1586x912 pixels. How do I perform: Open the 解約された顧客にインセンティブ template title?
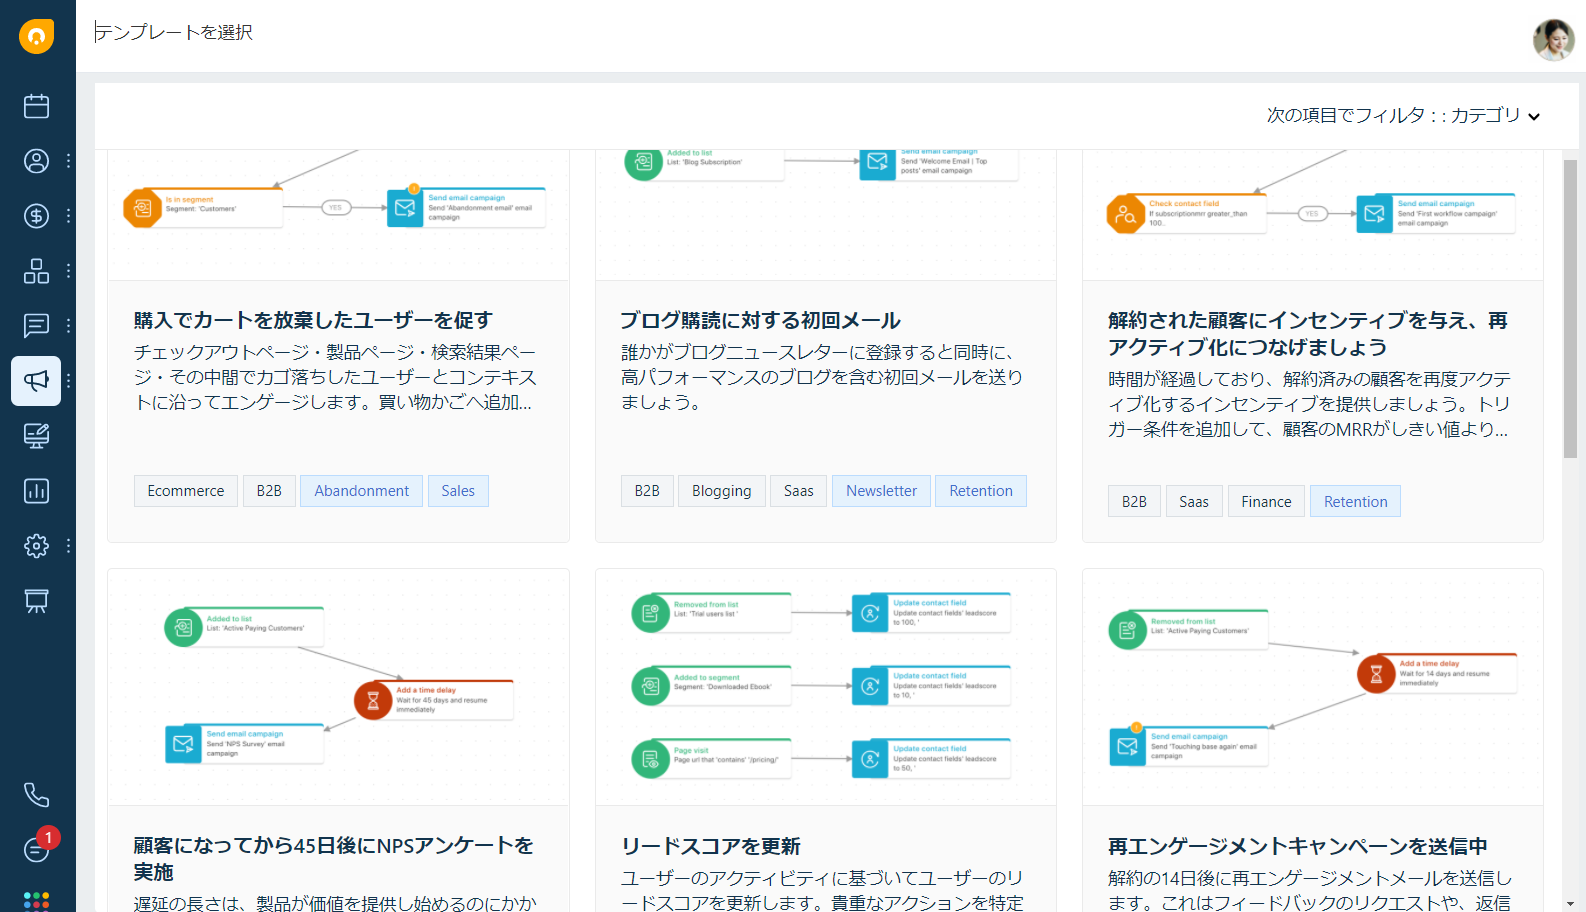1308,333
